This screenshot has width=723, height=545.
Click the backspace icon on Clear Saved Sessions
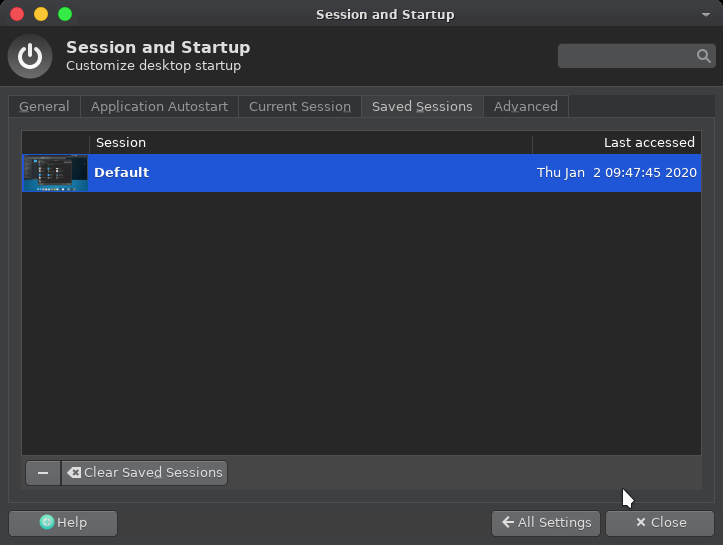click(x=74, y=473)
